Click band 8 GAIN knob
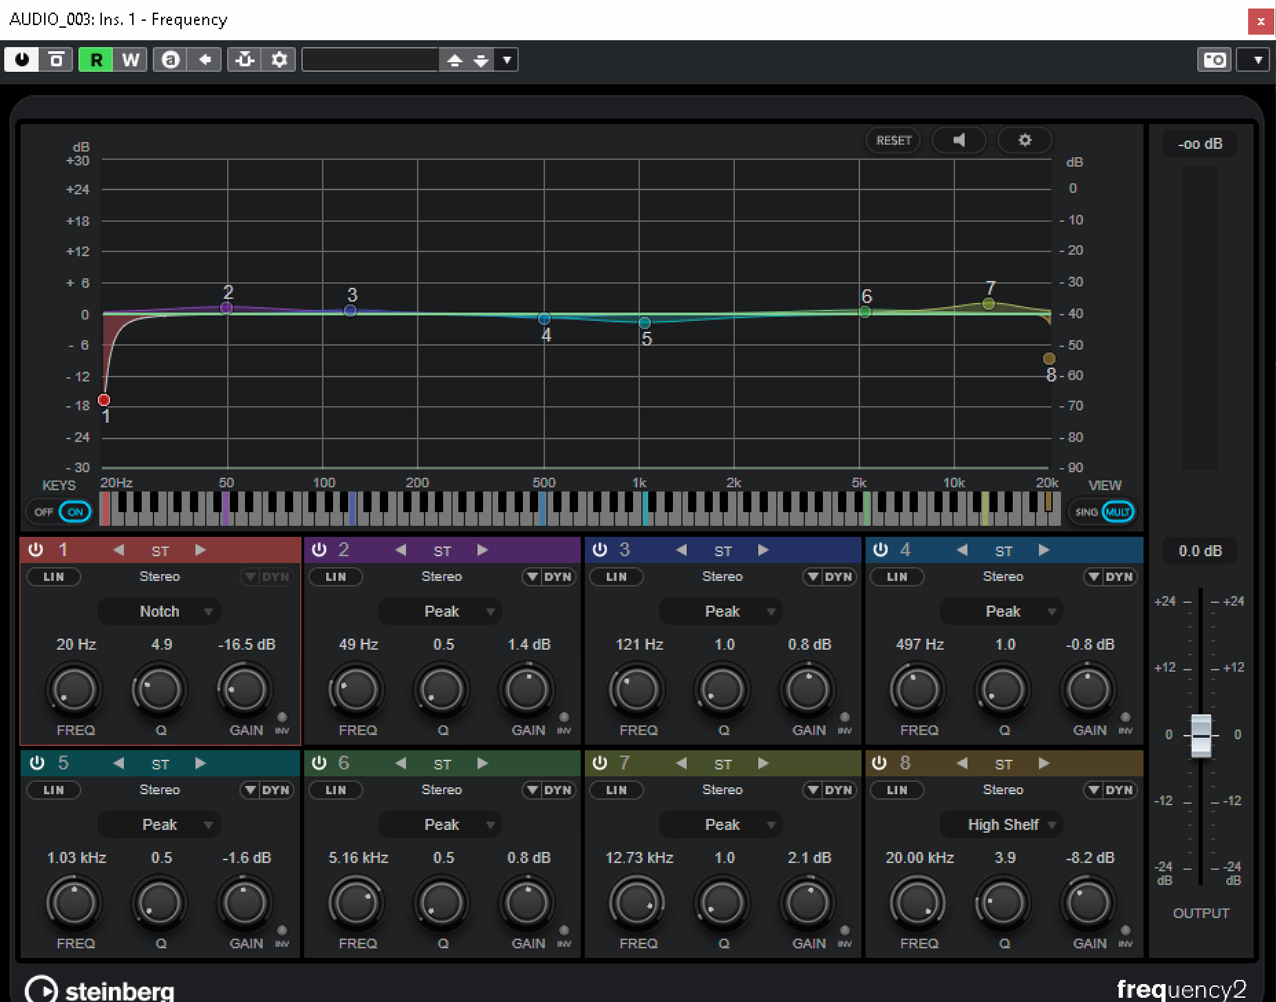Viewport: 1276px width, 1002px height. (x=1088, y=903)
